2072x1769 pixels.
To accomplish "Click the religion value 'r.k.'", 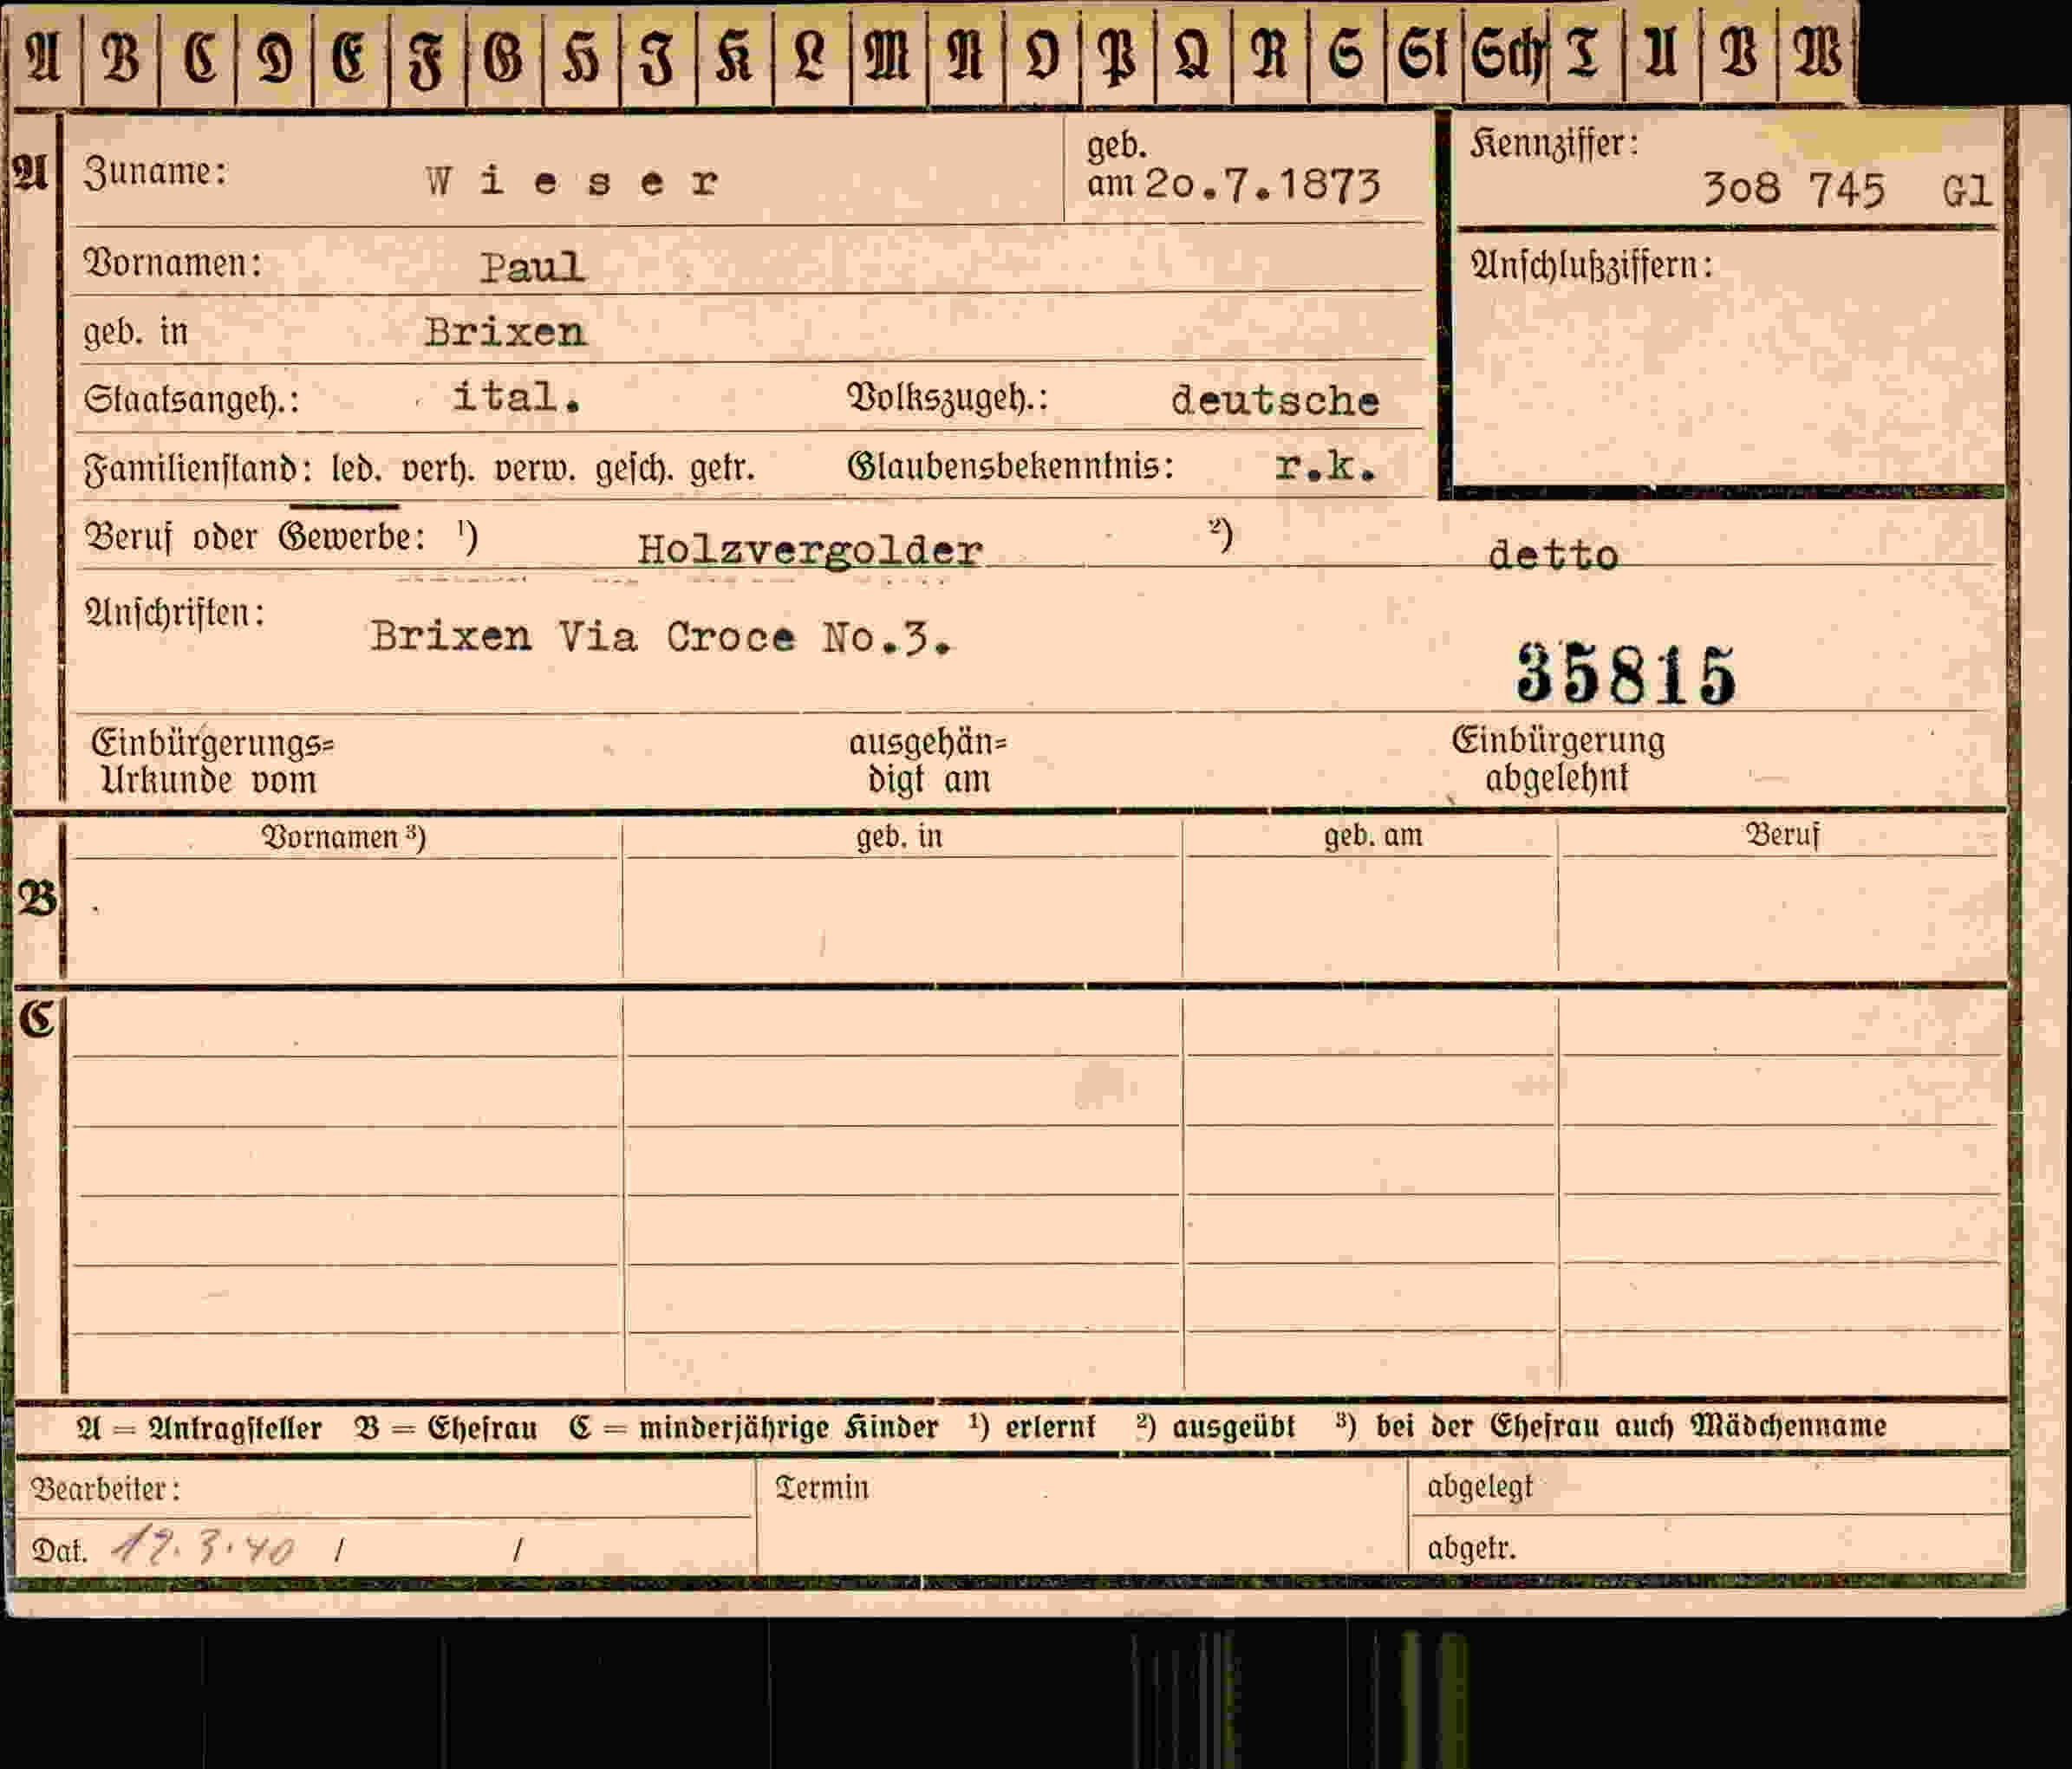I will coord(1326,466).
